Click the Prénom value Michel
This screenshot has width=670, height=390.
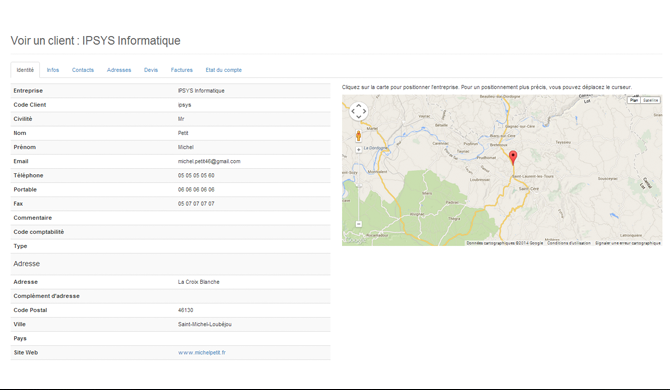coord(186,147)
